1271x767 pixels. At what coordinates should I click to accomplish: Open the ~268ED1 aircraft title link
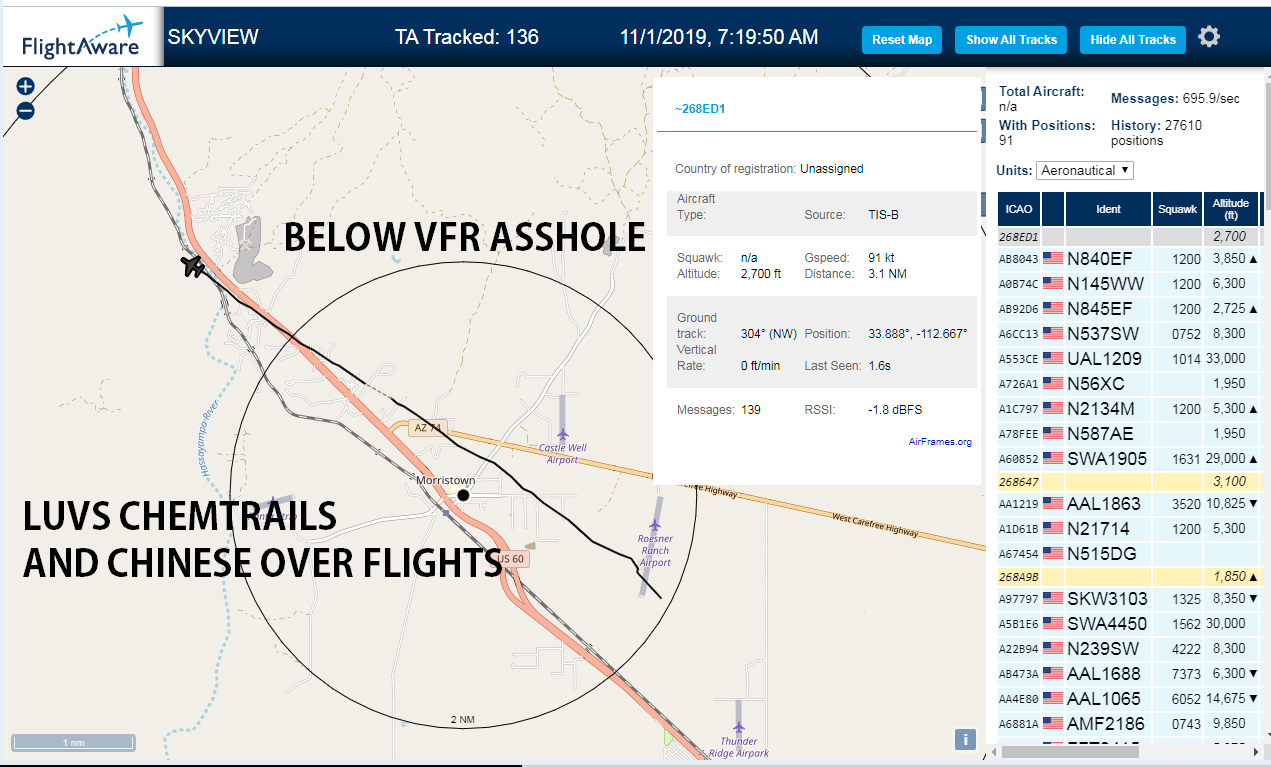tap(700, 108)
